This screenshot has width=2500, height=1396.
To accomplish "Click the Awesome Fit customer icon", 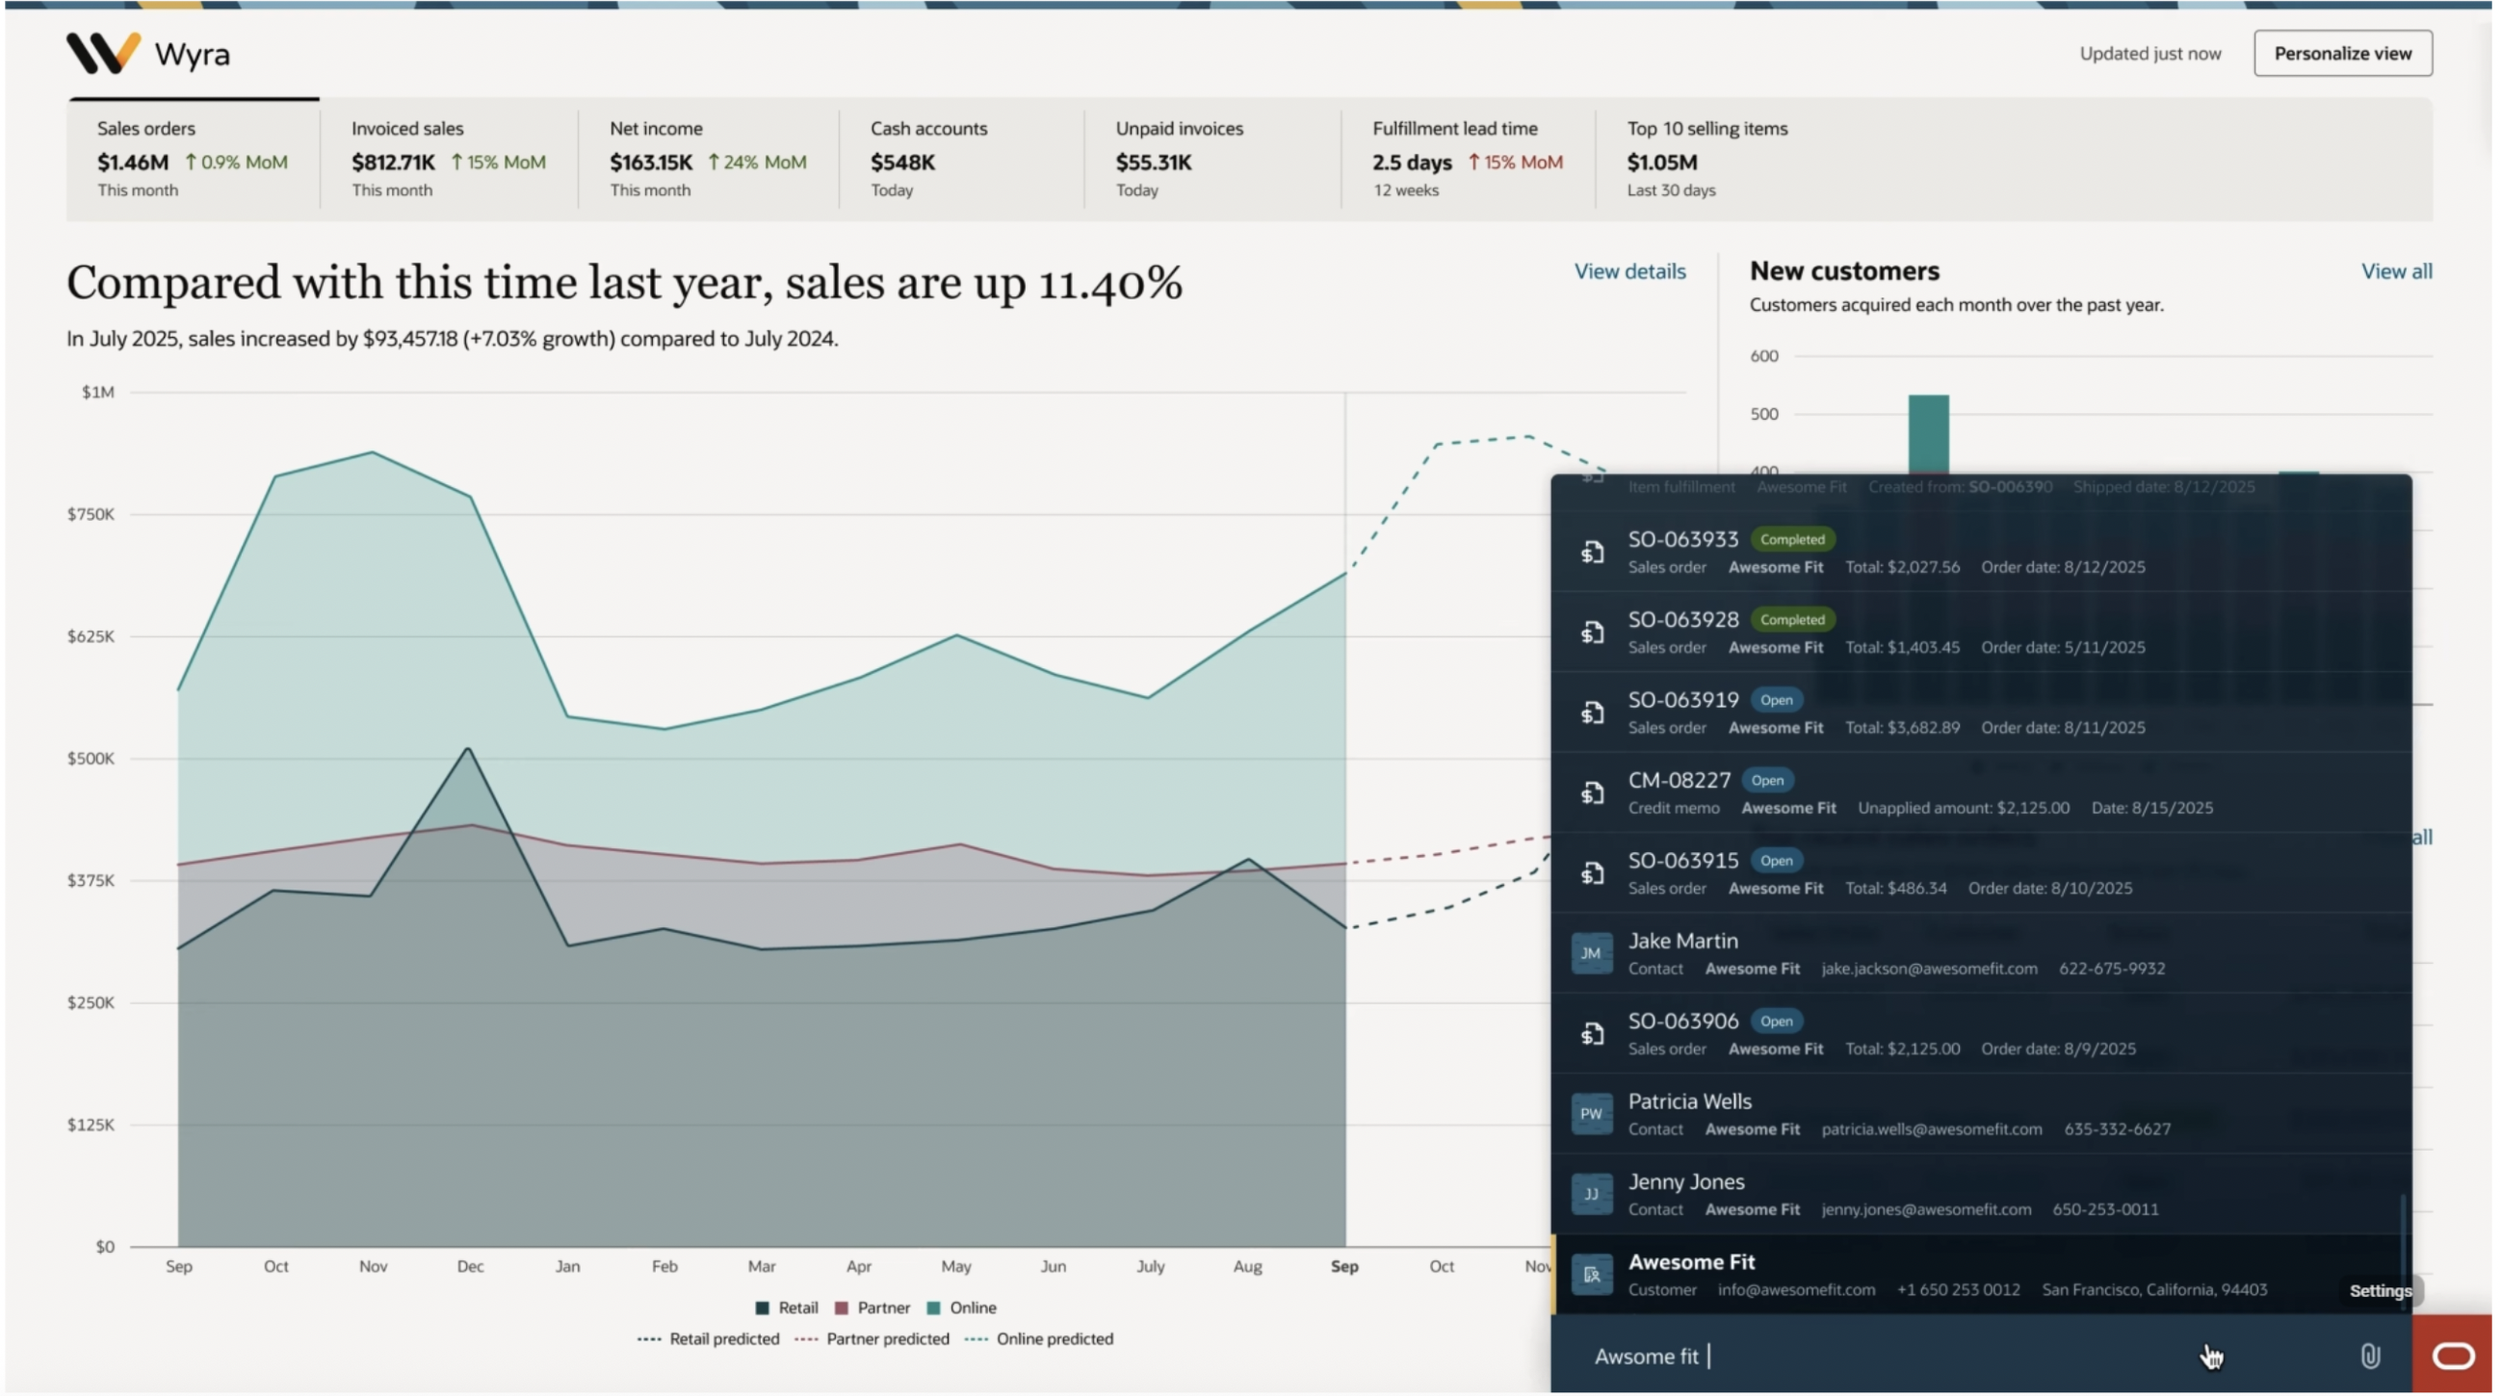I will [1591, 1275].
